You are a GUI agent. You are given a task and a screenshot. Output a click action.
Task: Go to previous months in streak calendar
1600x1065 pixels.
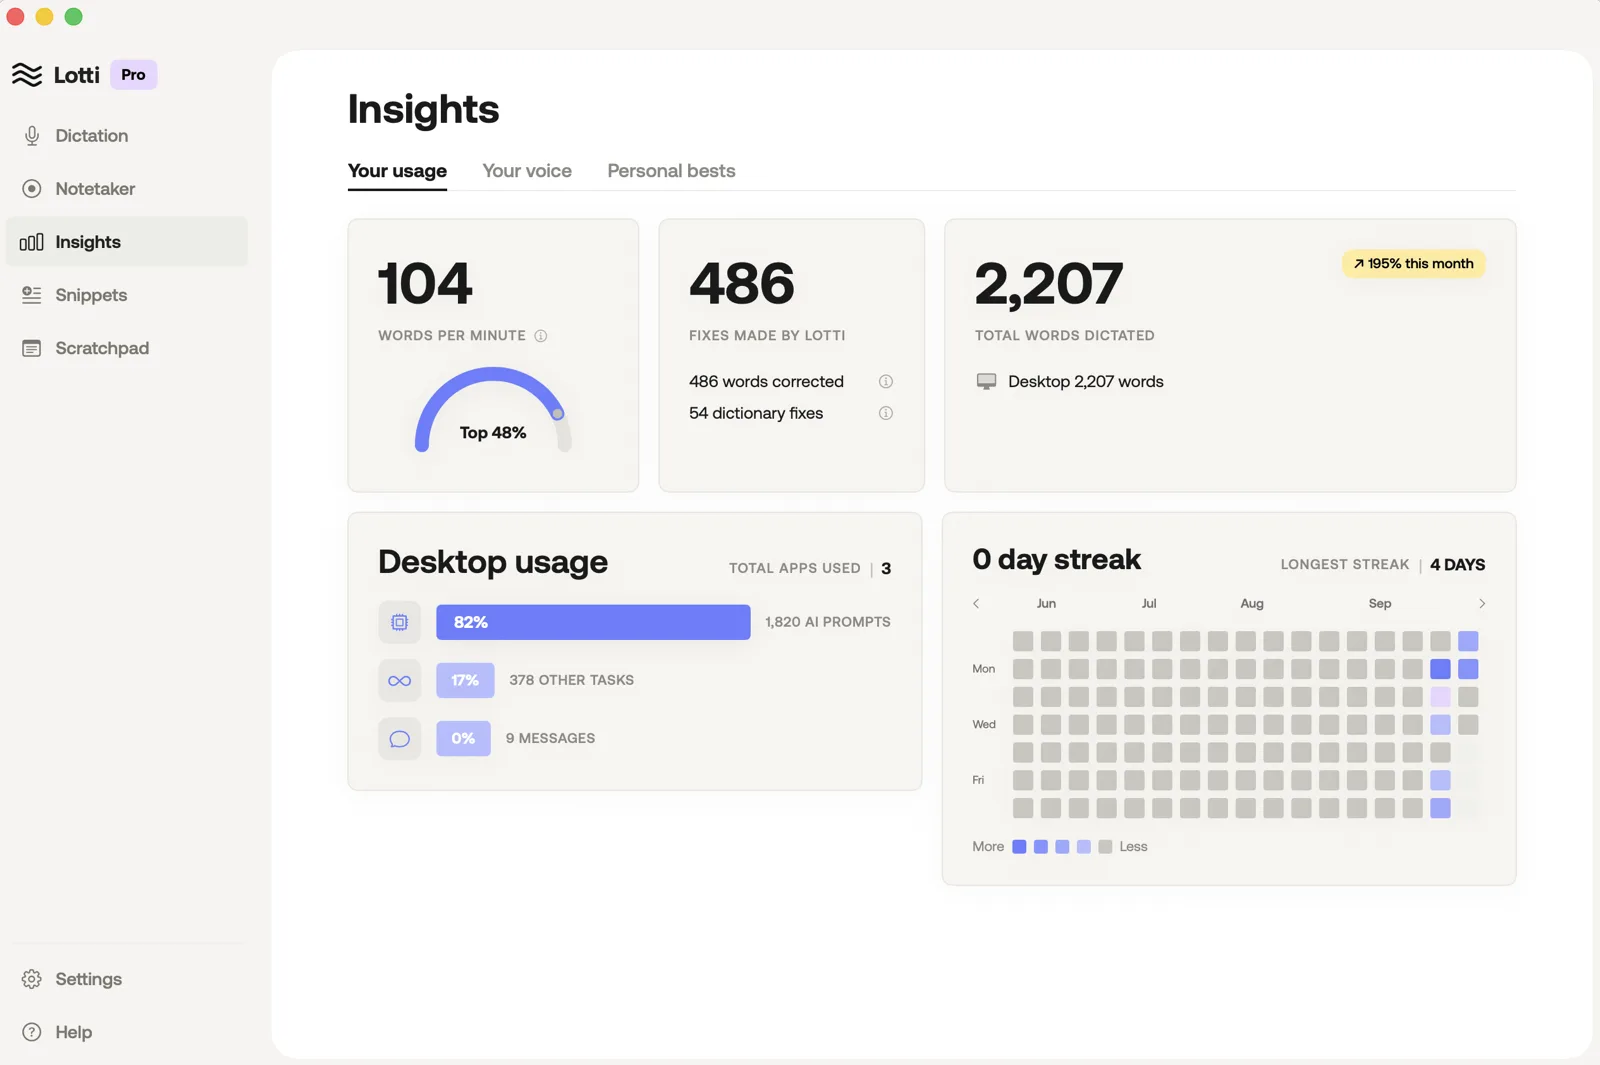tap(977, 604)
